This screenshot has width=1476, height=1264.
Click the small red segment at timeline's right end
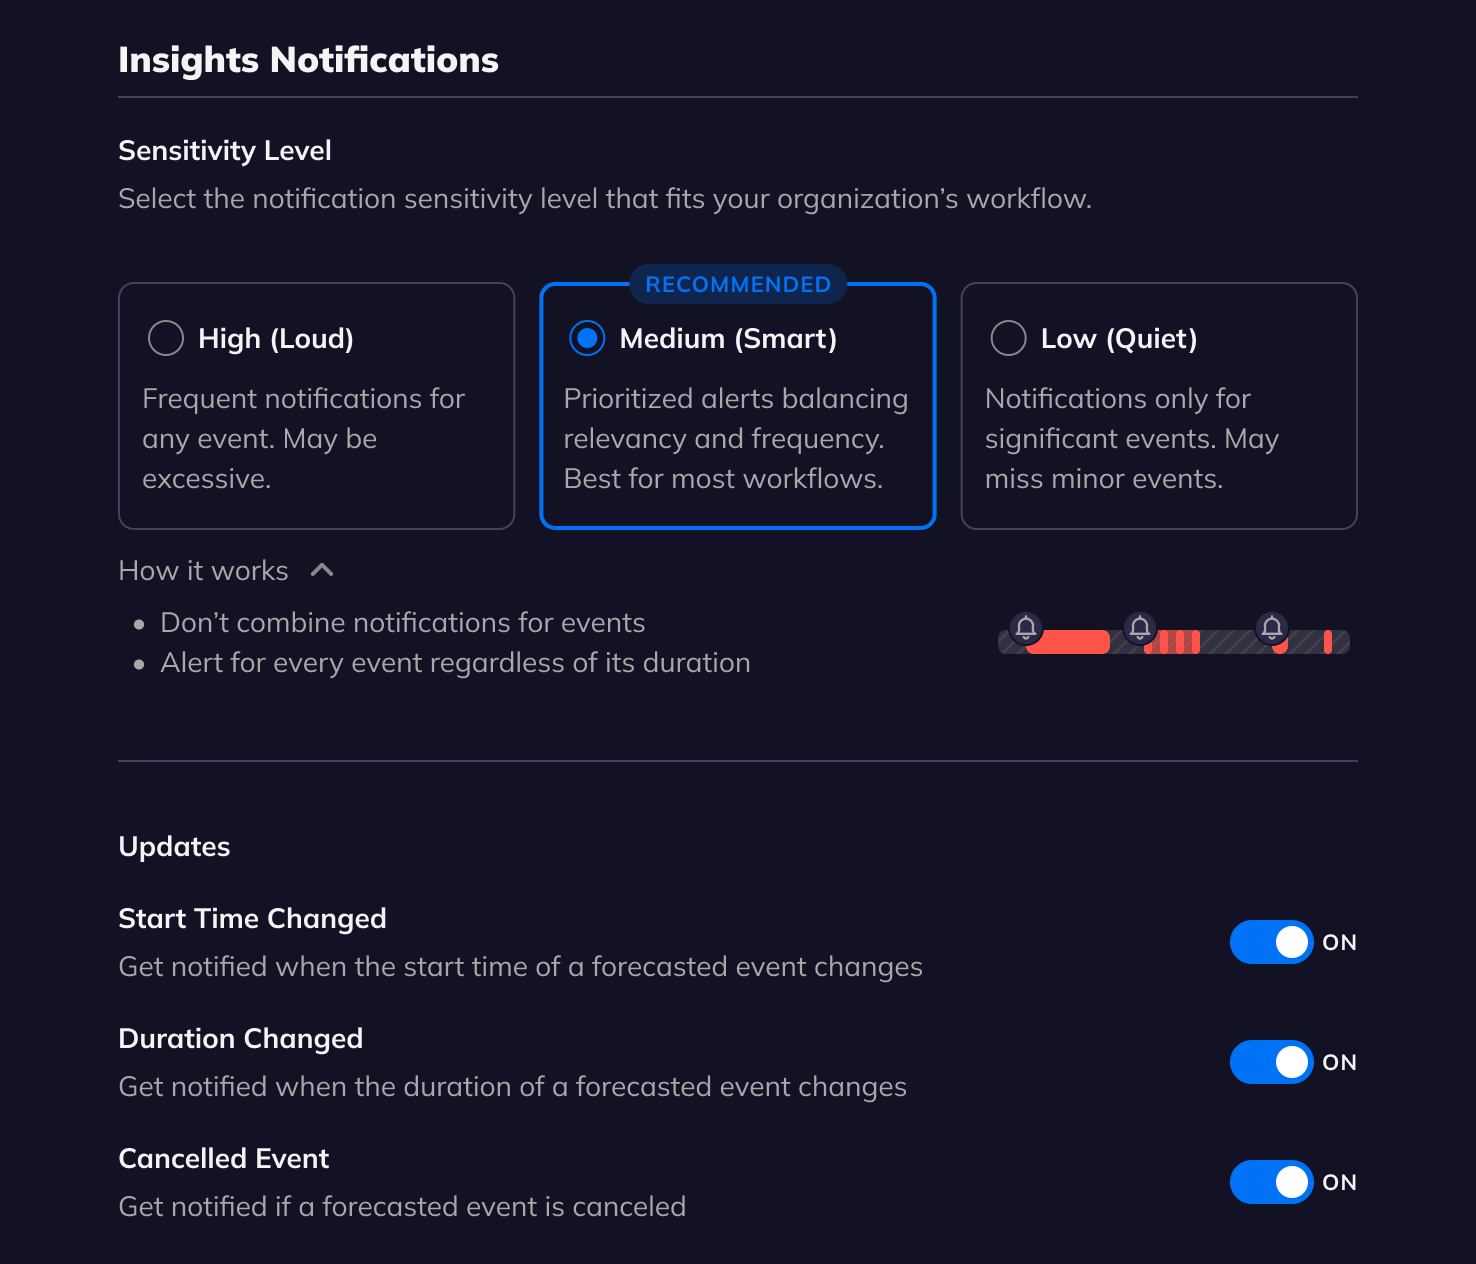(x=1328, y=642)
